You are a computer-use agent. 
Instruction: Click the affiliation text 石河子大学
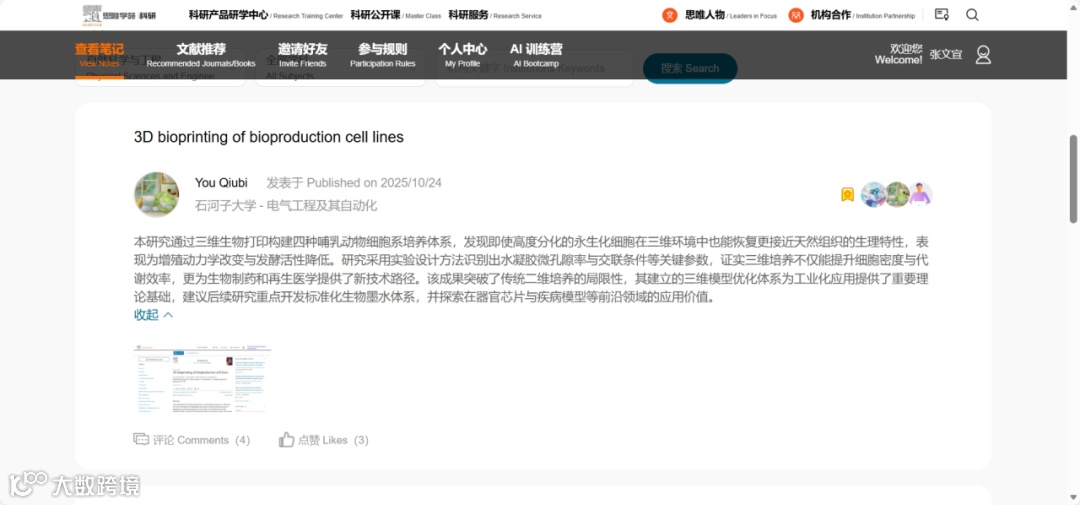coord(227,205)
